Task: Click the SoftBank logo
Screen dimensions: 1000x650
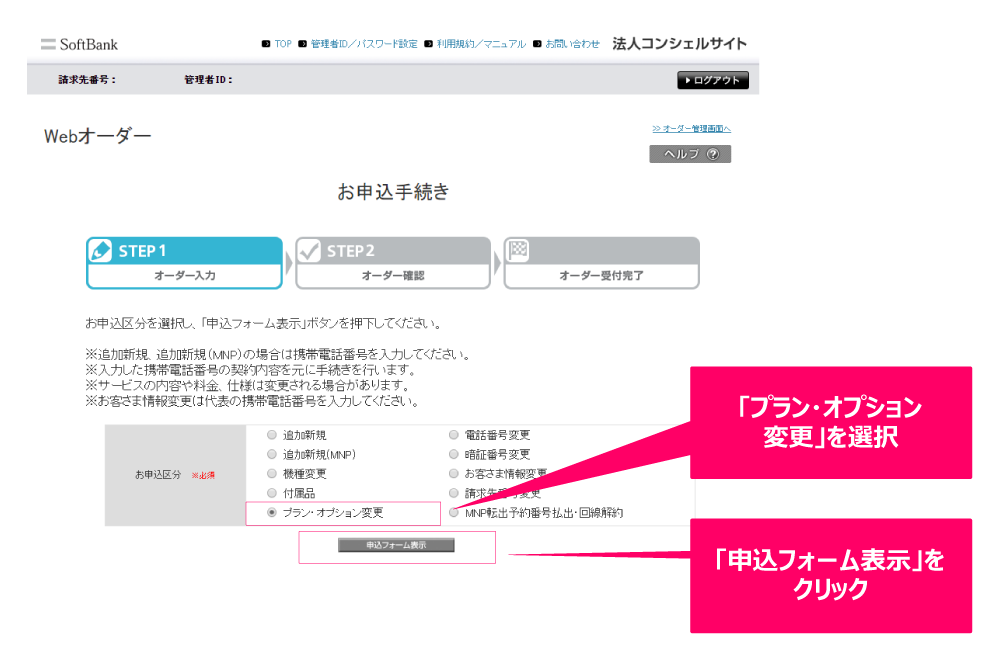Action: [x=79, y=45]
